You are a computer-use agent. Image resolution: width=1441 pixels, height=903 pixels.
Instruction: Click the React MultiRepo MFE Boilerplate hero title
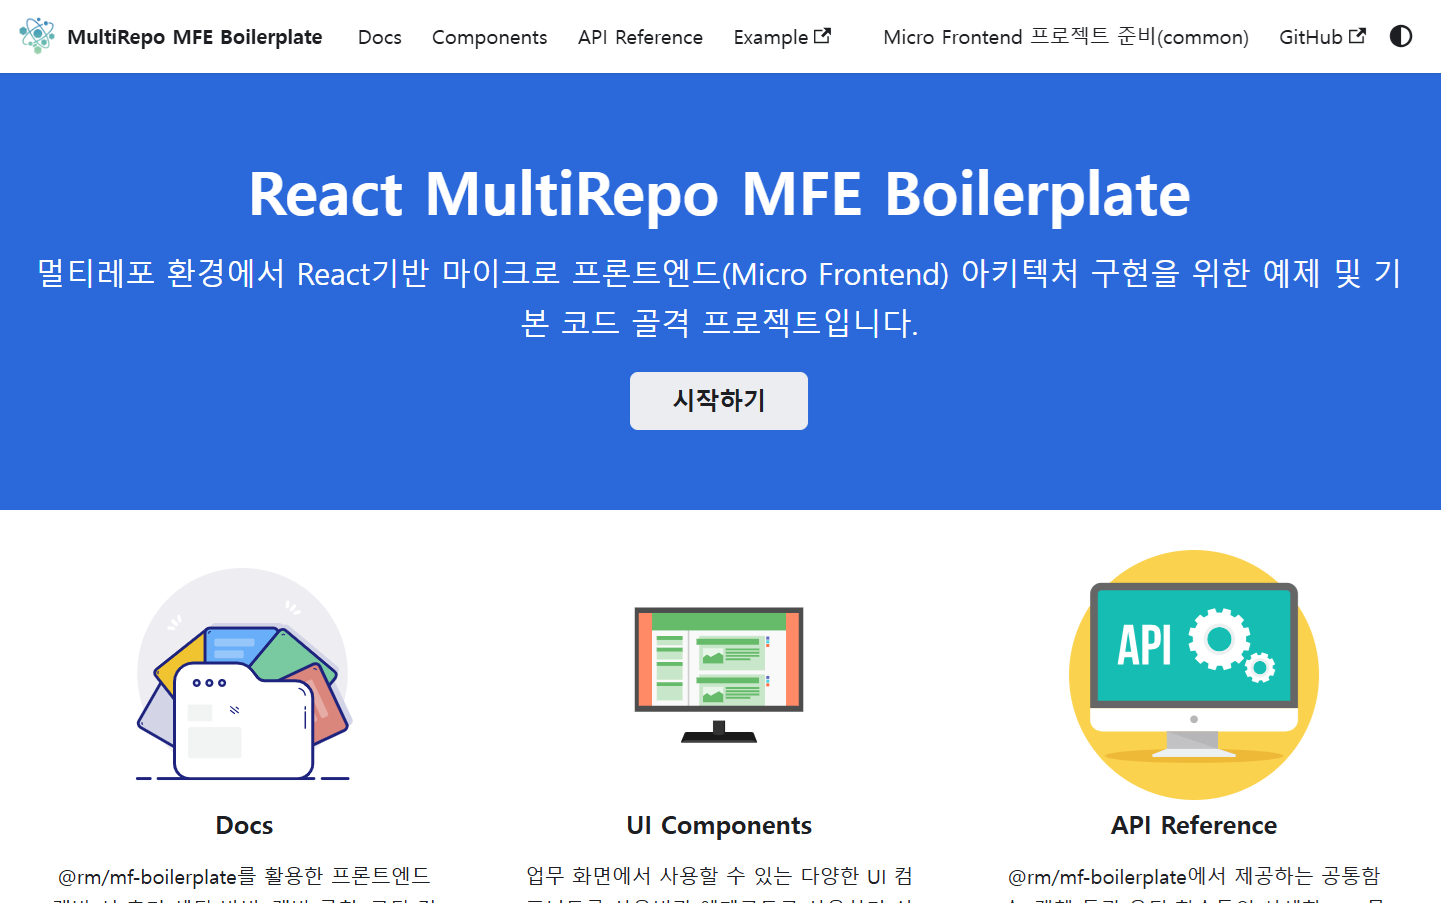tap(719, 194)
